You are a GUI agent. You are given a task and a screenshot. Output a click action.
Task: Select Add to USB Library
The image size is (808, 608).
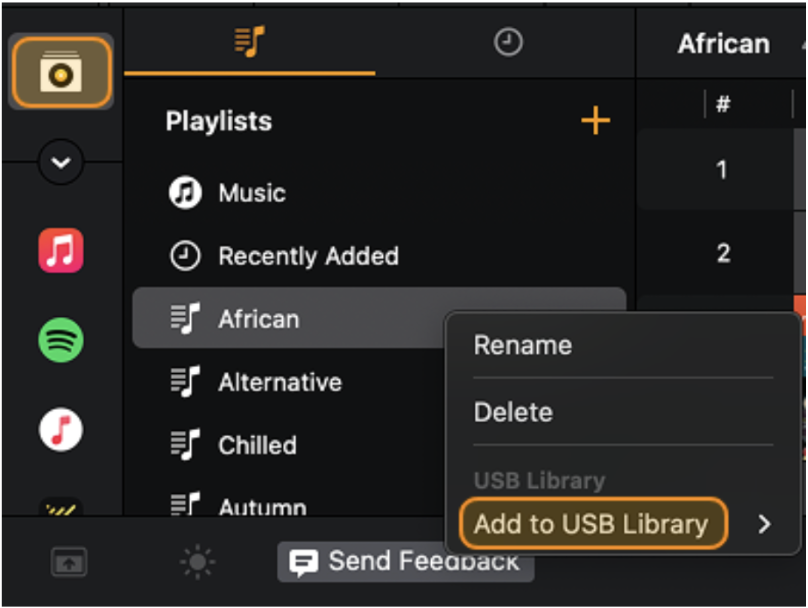coord(592,523)
